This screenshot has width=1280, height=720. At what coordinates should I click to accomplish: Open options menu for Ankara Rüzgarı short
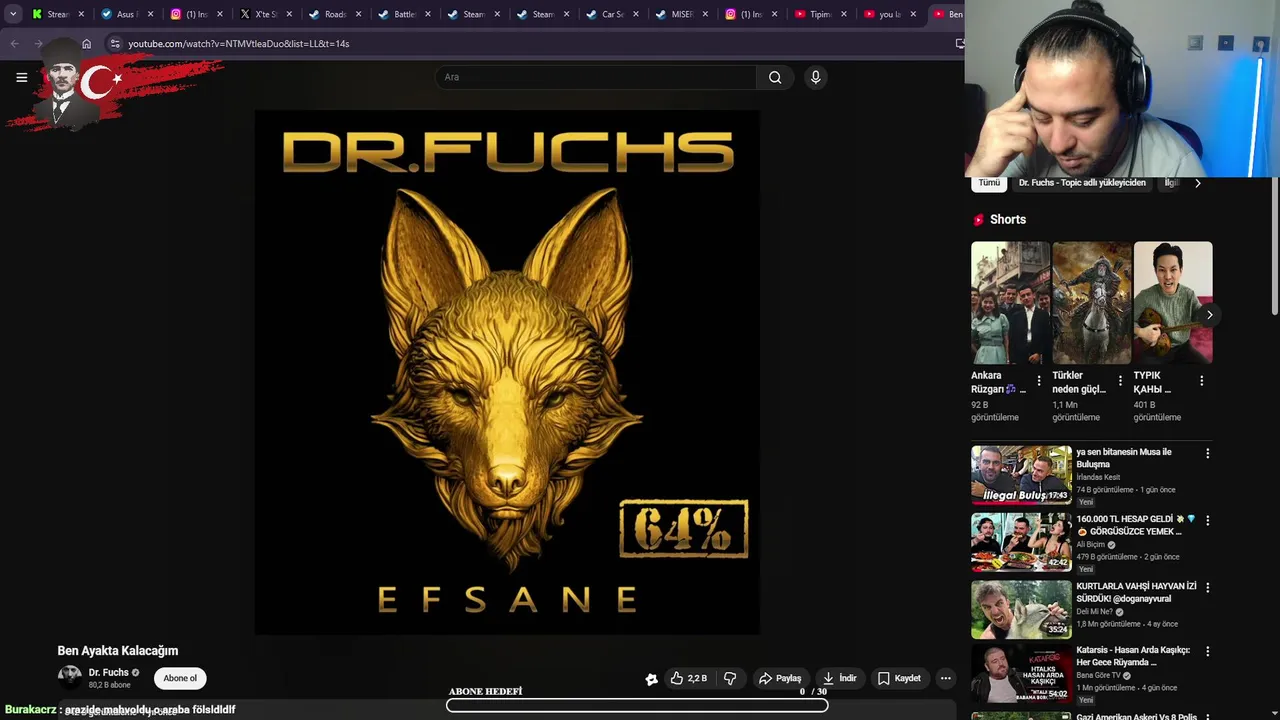[1039, 381]
